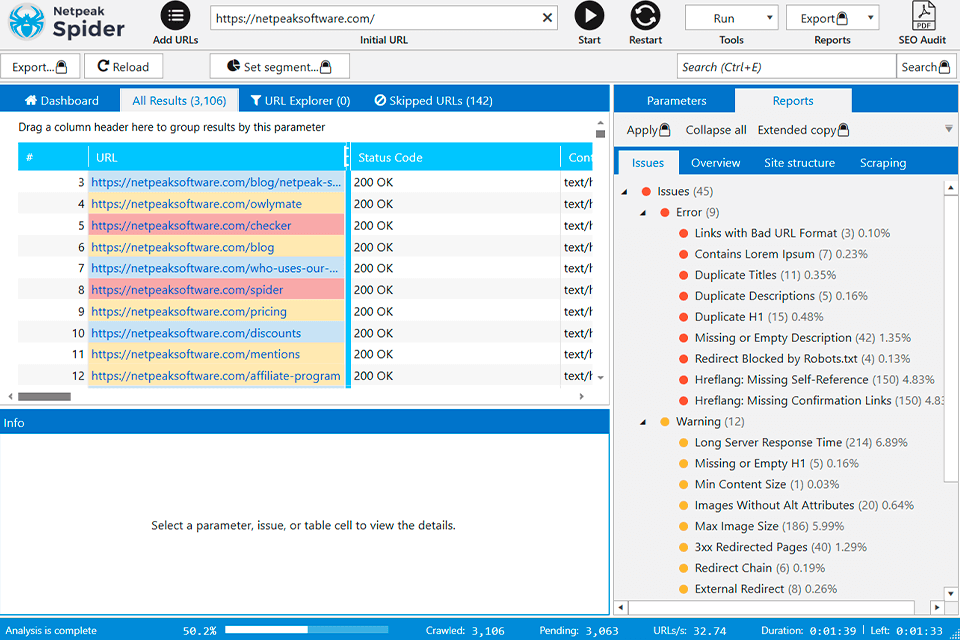Open the Site structure sub-tab
This screenshot has width=960, height=640.
(x=799, y=163)
